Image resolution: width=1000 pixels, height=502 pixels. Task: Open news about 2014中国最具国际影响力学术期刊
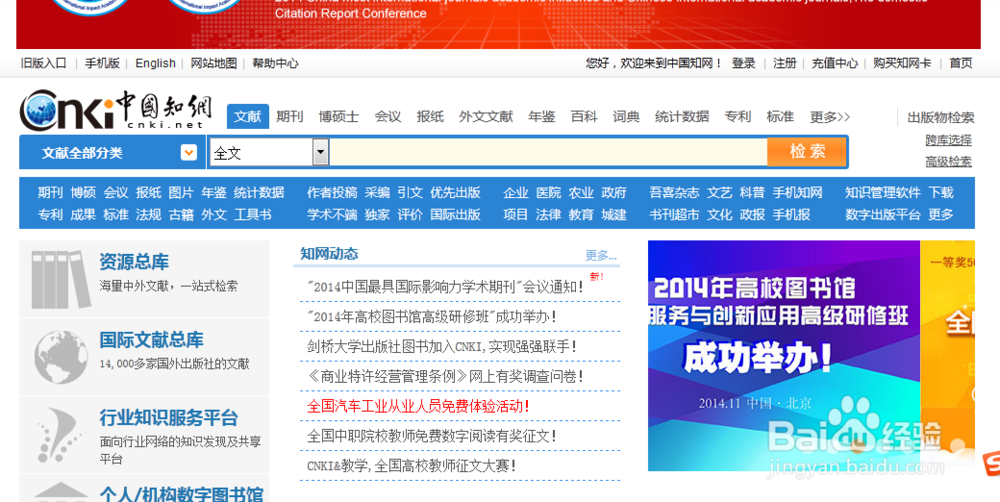(445, 287)
